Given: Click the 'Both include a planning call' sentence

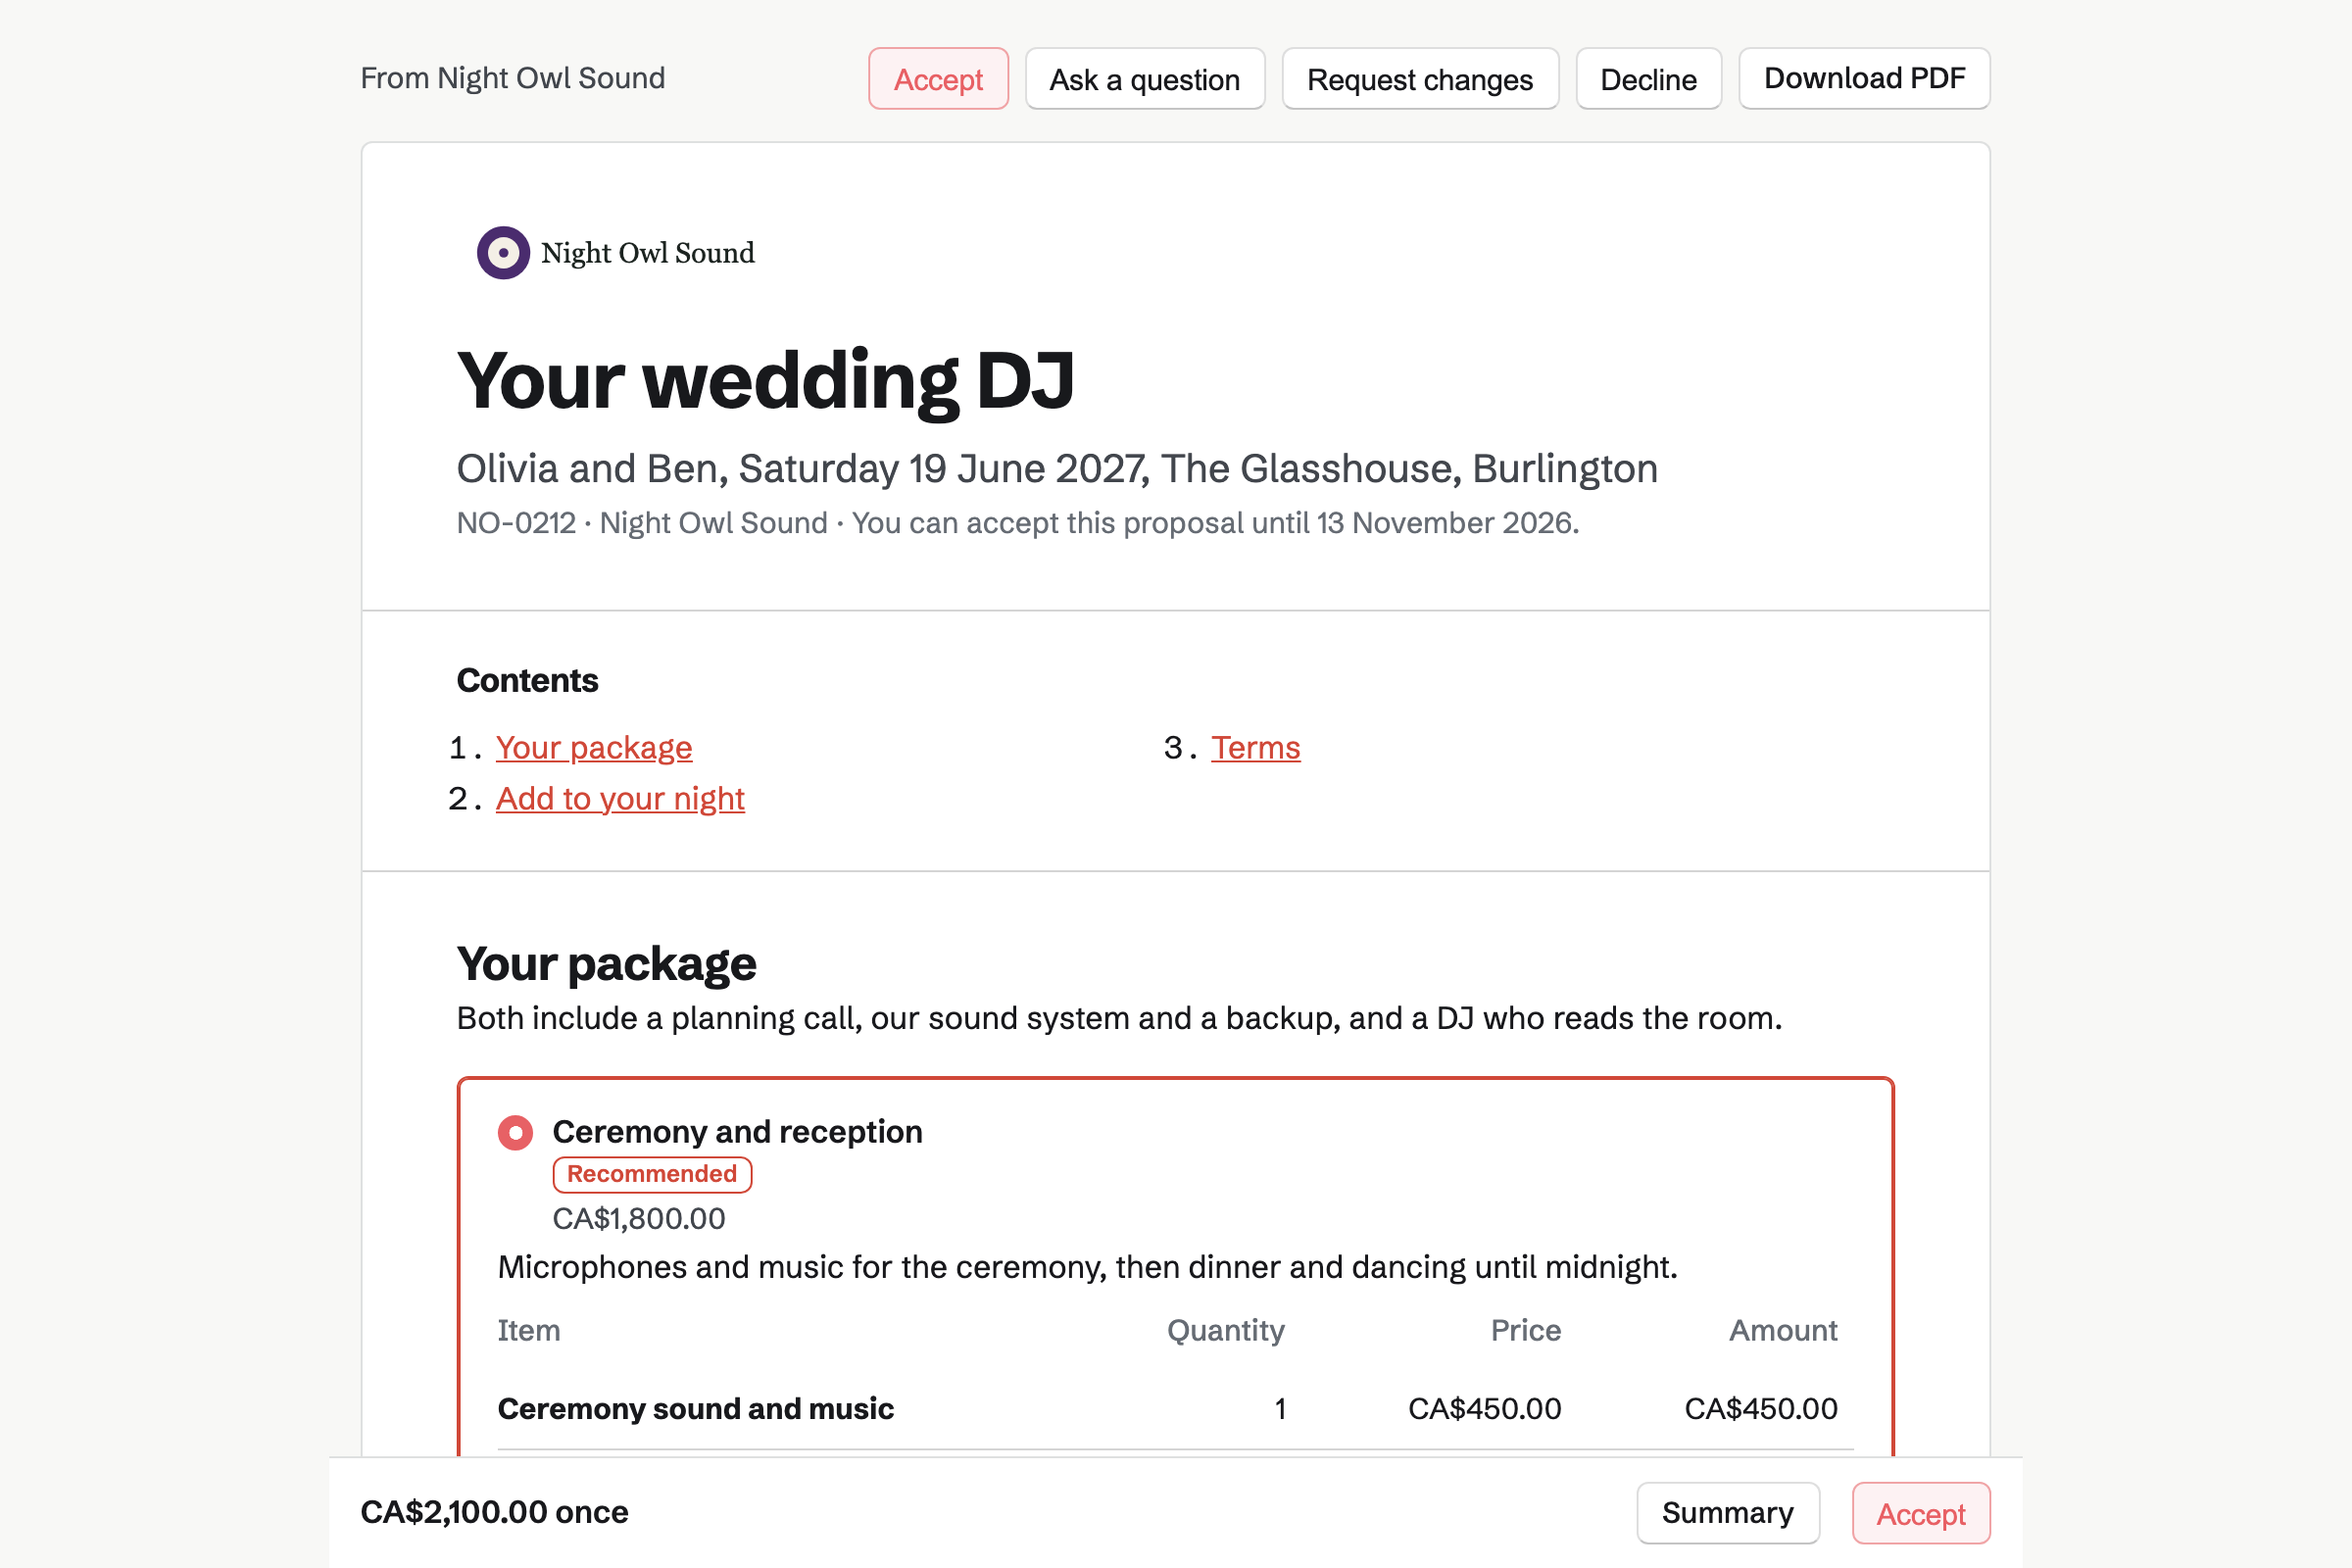Looking at the screenshot, I should (x=1119, y=1018).
